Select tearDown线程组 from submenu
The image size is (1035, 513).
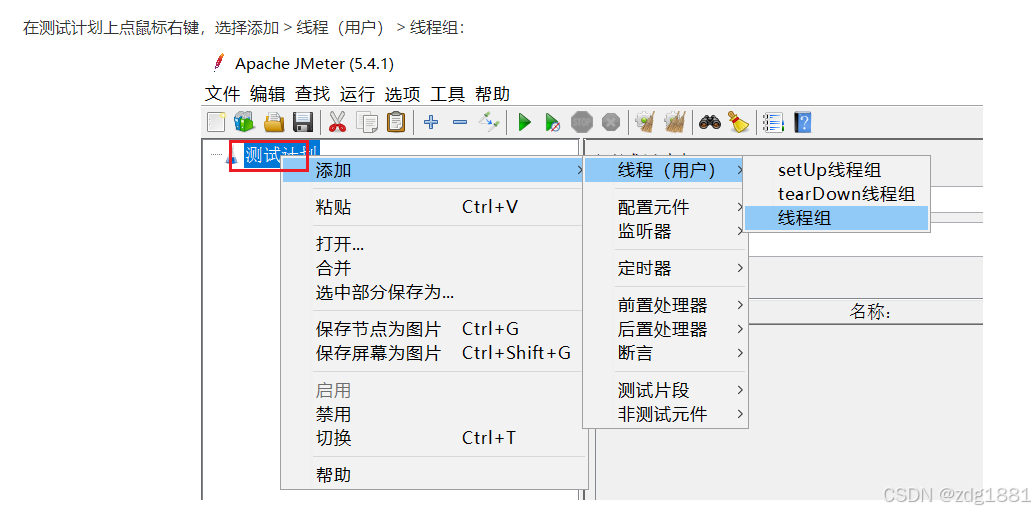click(836, 194)
